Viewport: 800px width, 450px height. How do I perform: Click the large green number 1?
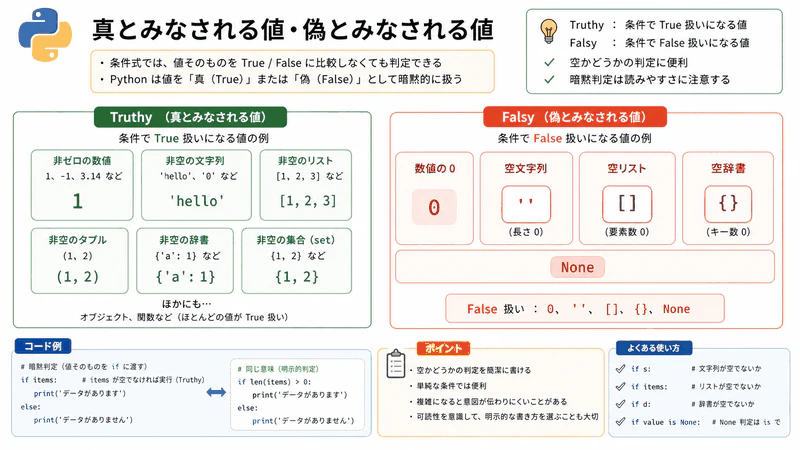point(78,201)
